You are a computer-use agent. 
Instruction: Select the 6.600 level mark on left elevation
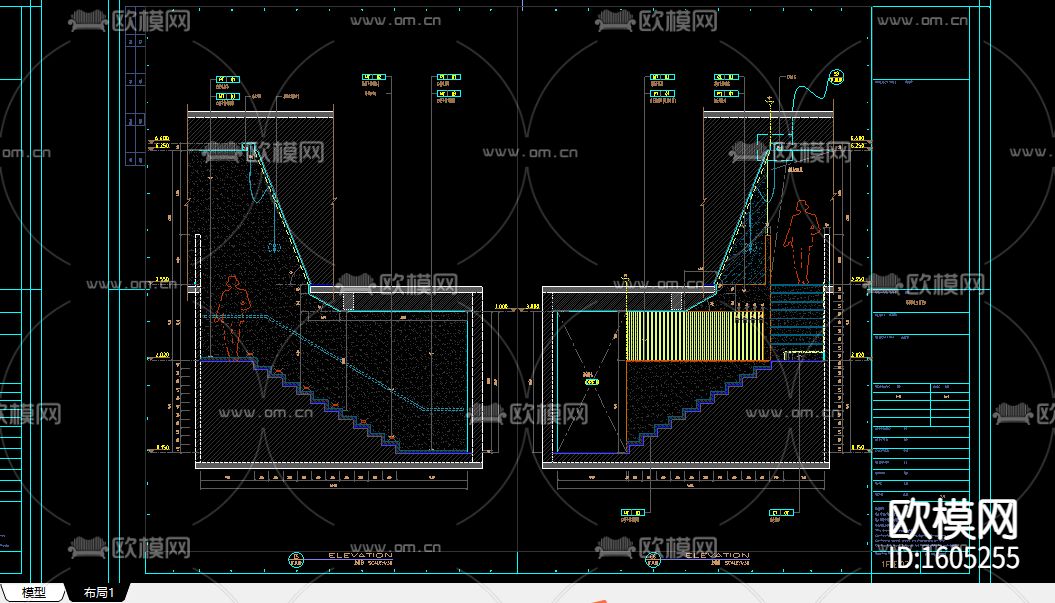162,139
